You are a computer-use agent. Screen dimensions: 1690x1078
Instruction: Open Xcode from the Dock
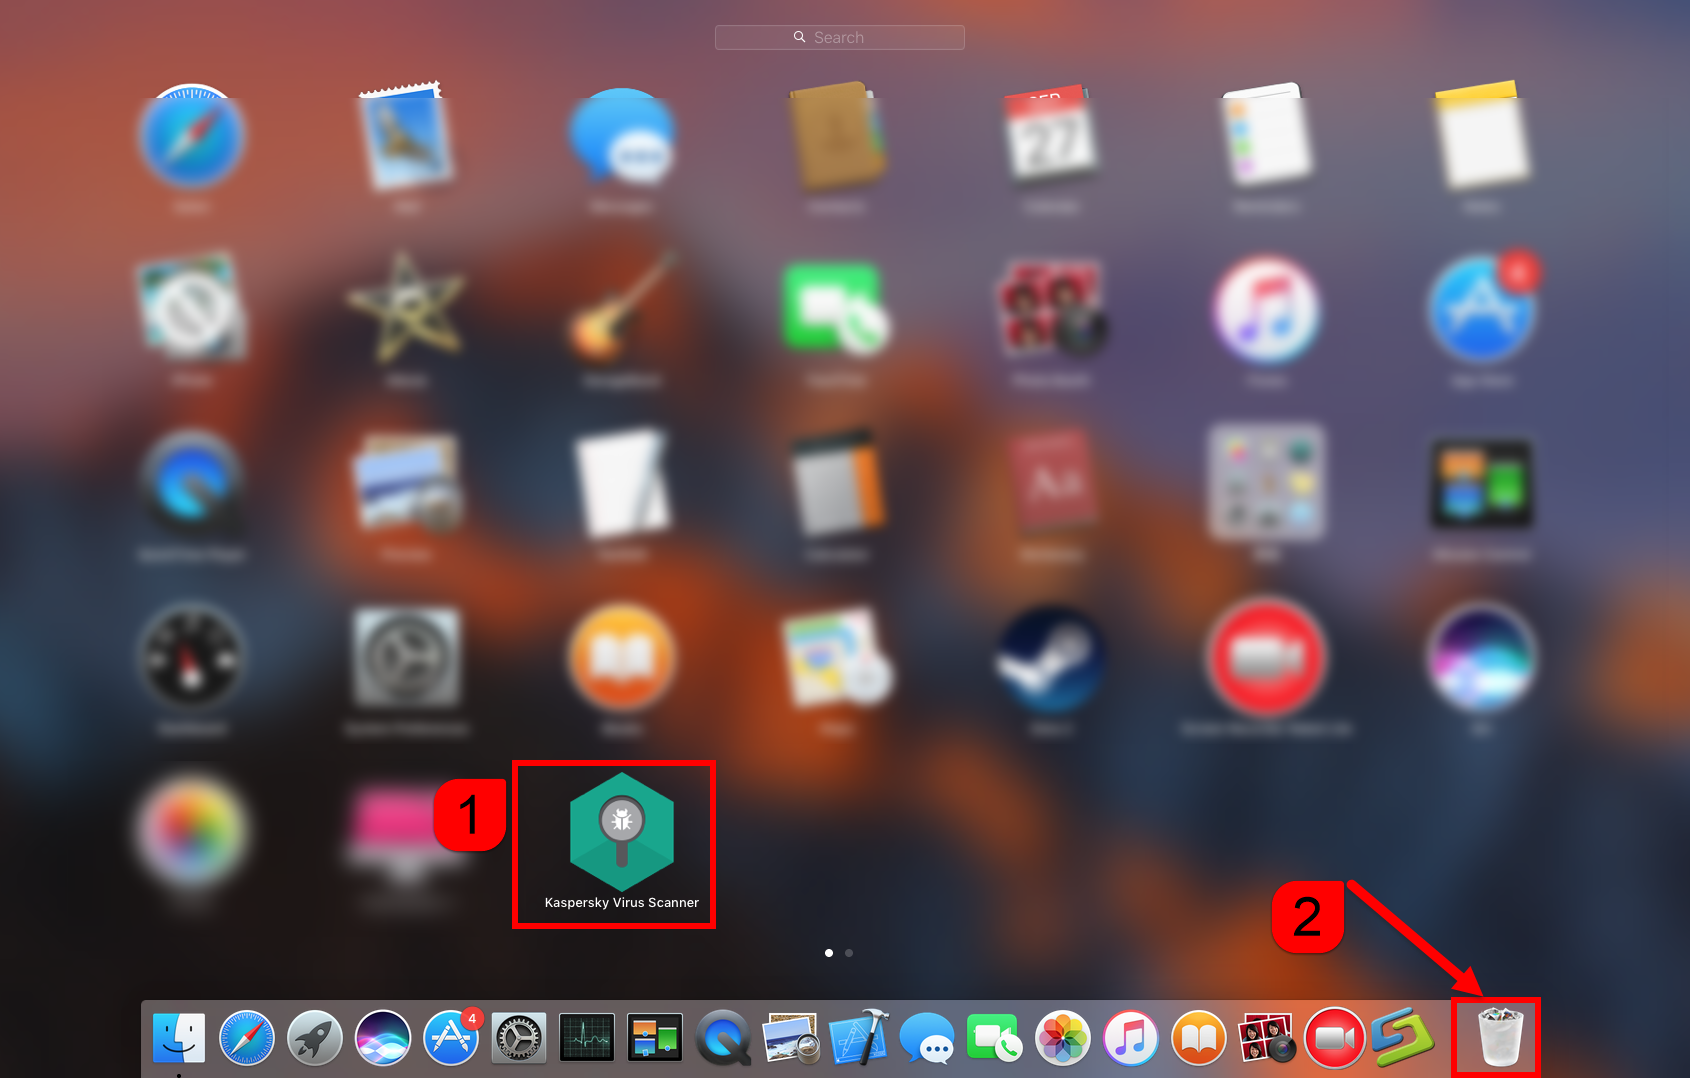click(x=858, y=1038)
